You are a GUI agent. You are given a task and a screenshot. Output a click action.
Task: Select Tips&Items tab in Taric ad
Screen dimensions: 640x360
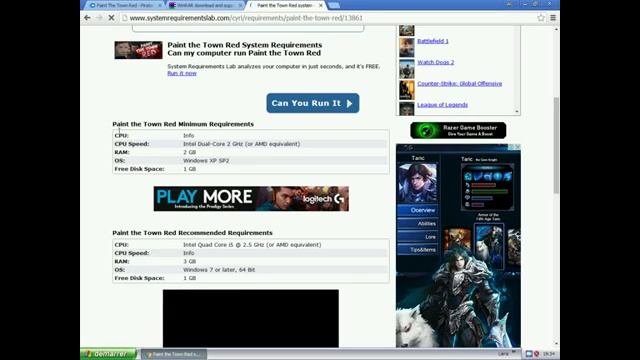[418, 250]
